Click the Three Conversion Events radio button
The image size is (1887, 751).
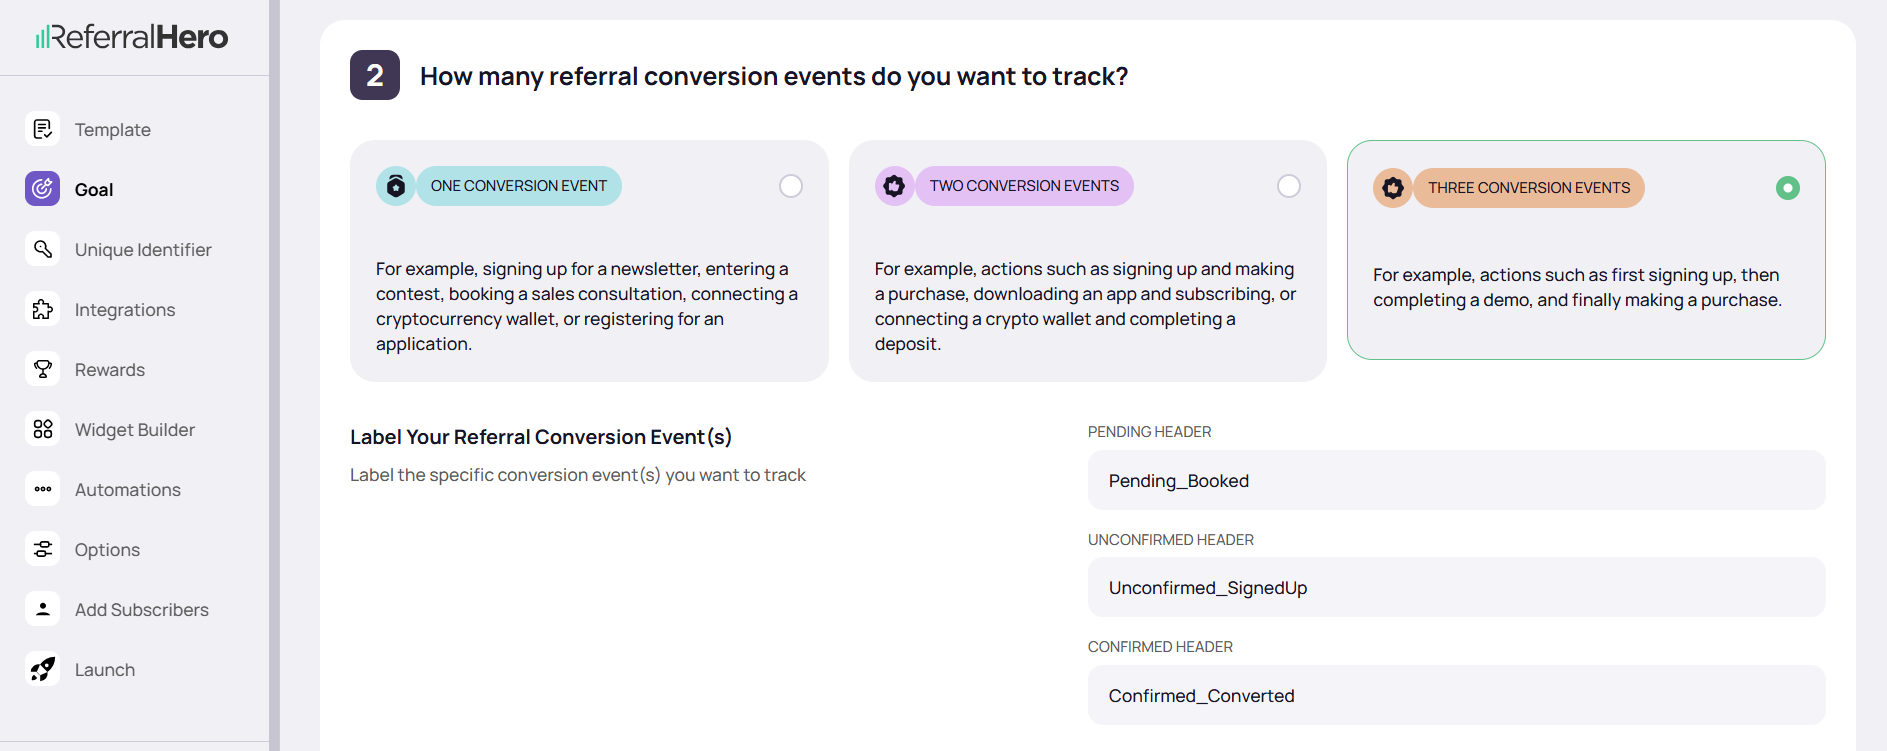click(x=1787, y=188)
